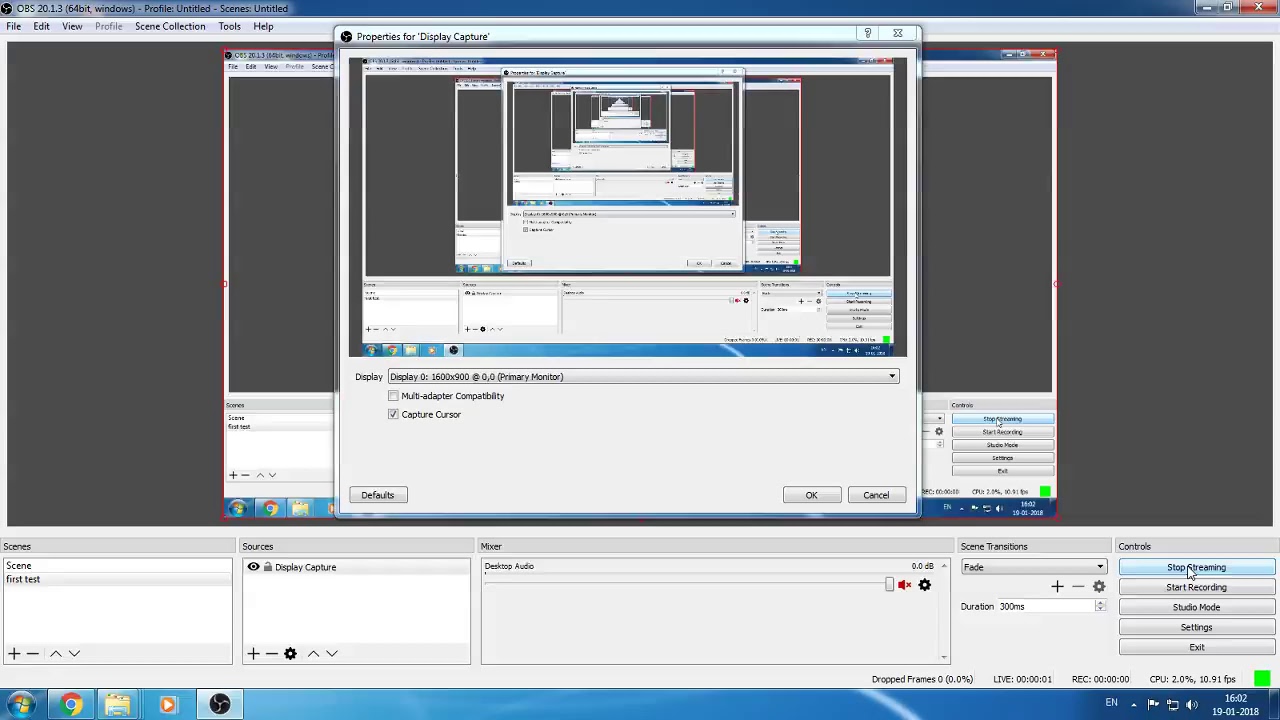Open transition properties gear icon
The image size is (1280, 720).
(x=1099, y=587)
